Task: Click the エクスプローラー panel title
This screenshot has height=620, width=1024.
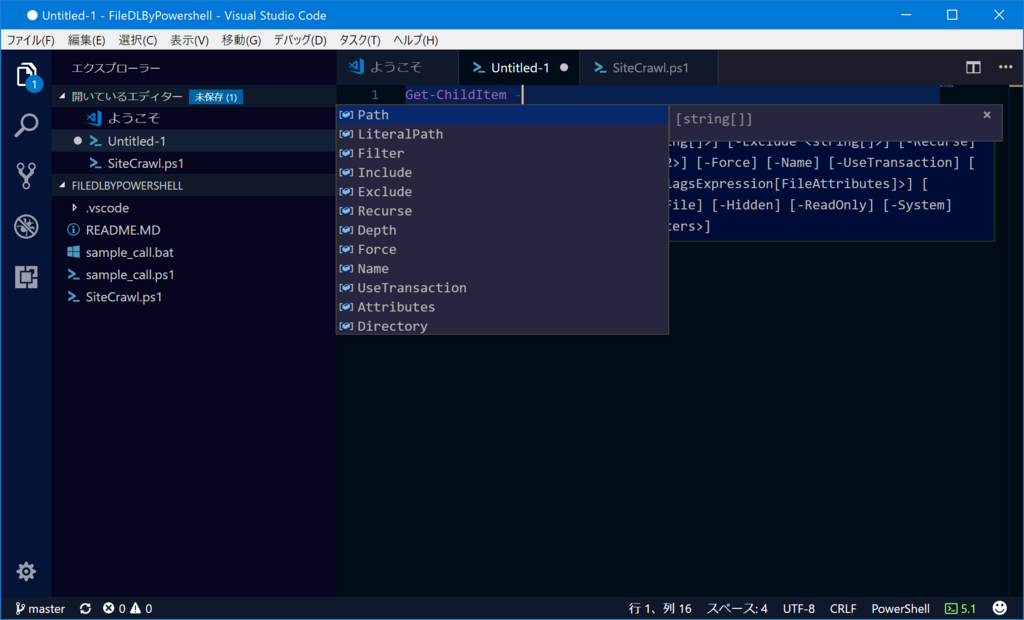Action: pyautogui.click(x=116, y=68)
